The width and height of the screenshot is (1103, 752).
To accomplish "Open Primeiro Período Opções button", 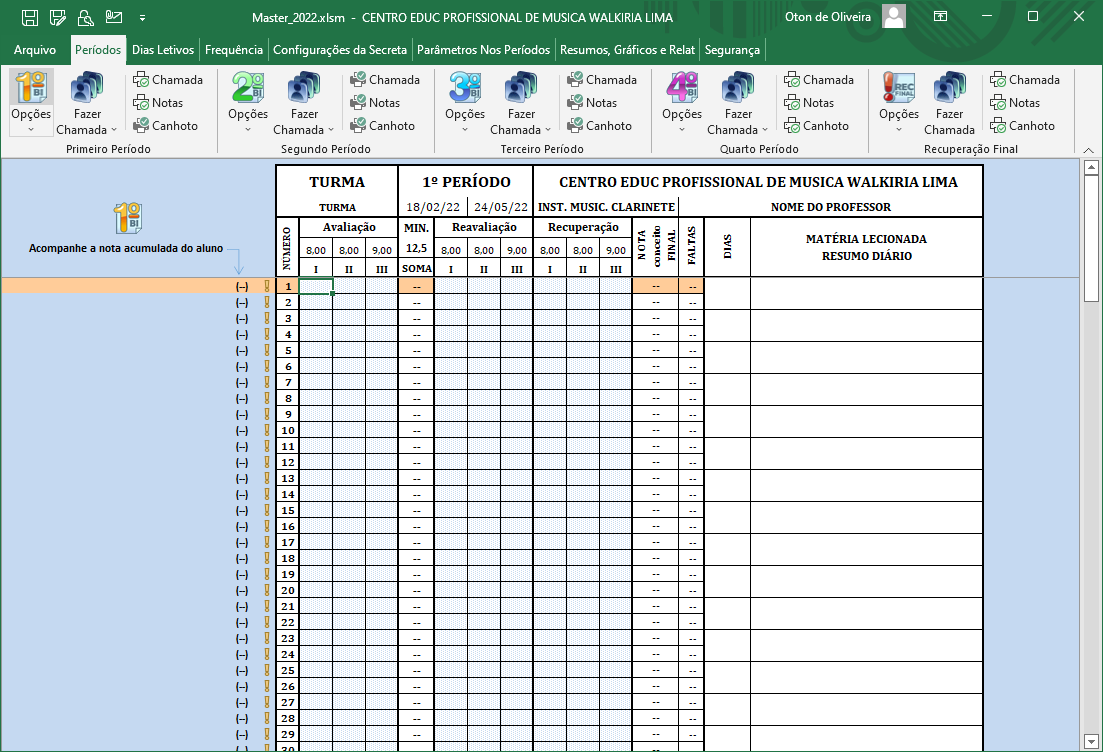I will click(31, 101).
